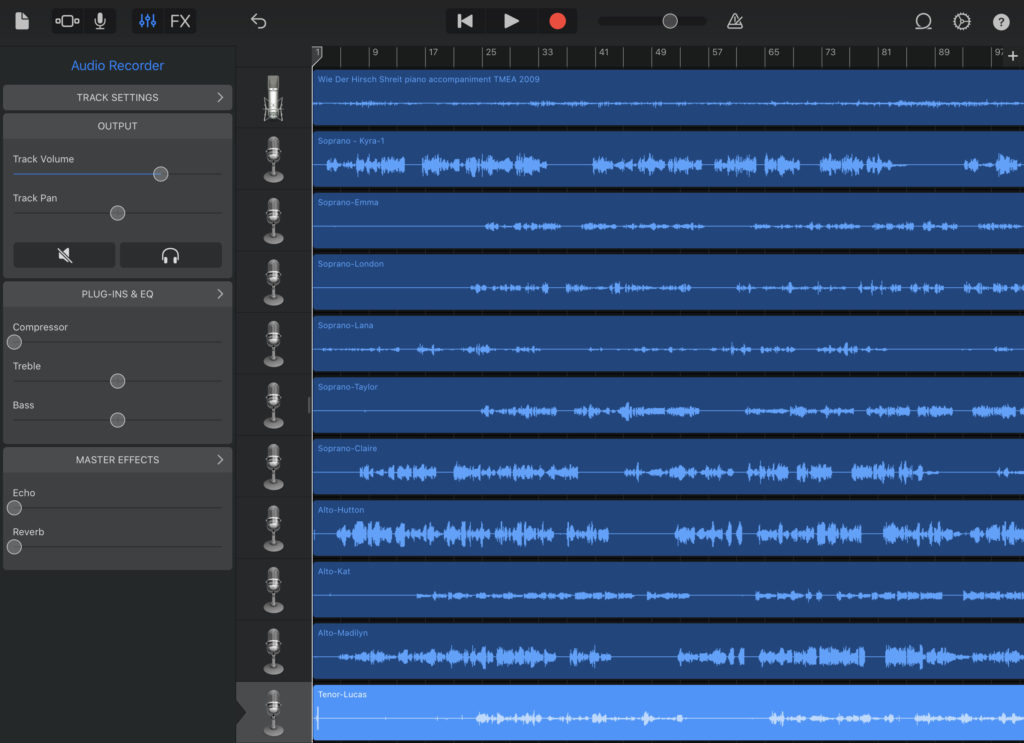Screen dimensions: 1024x743
Task: Open the microphone instrument view
Action: [100, 21]
